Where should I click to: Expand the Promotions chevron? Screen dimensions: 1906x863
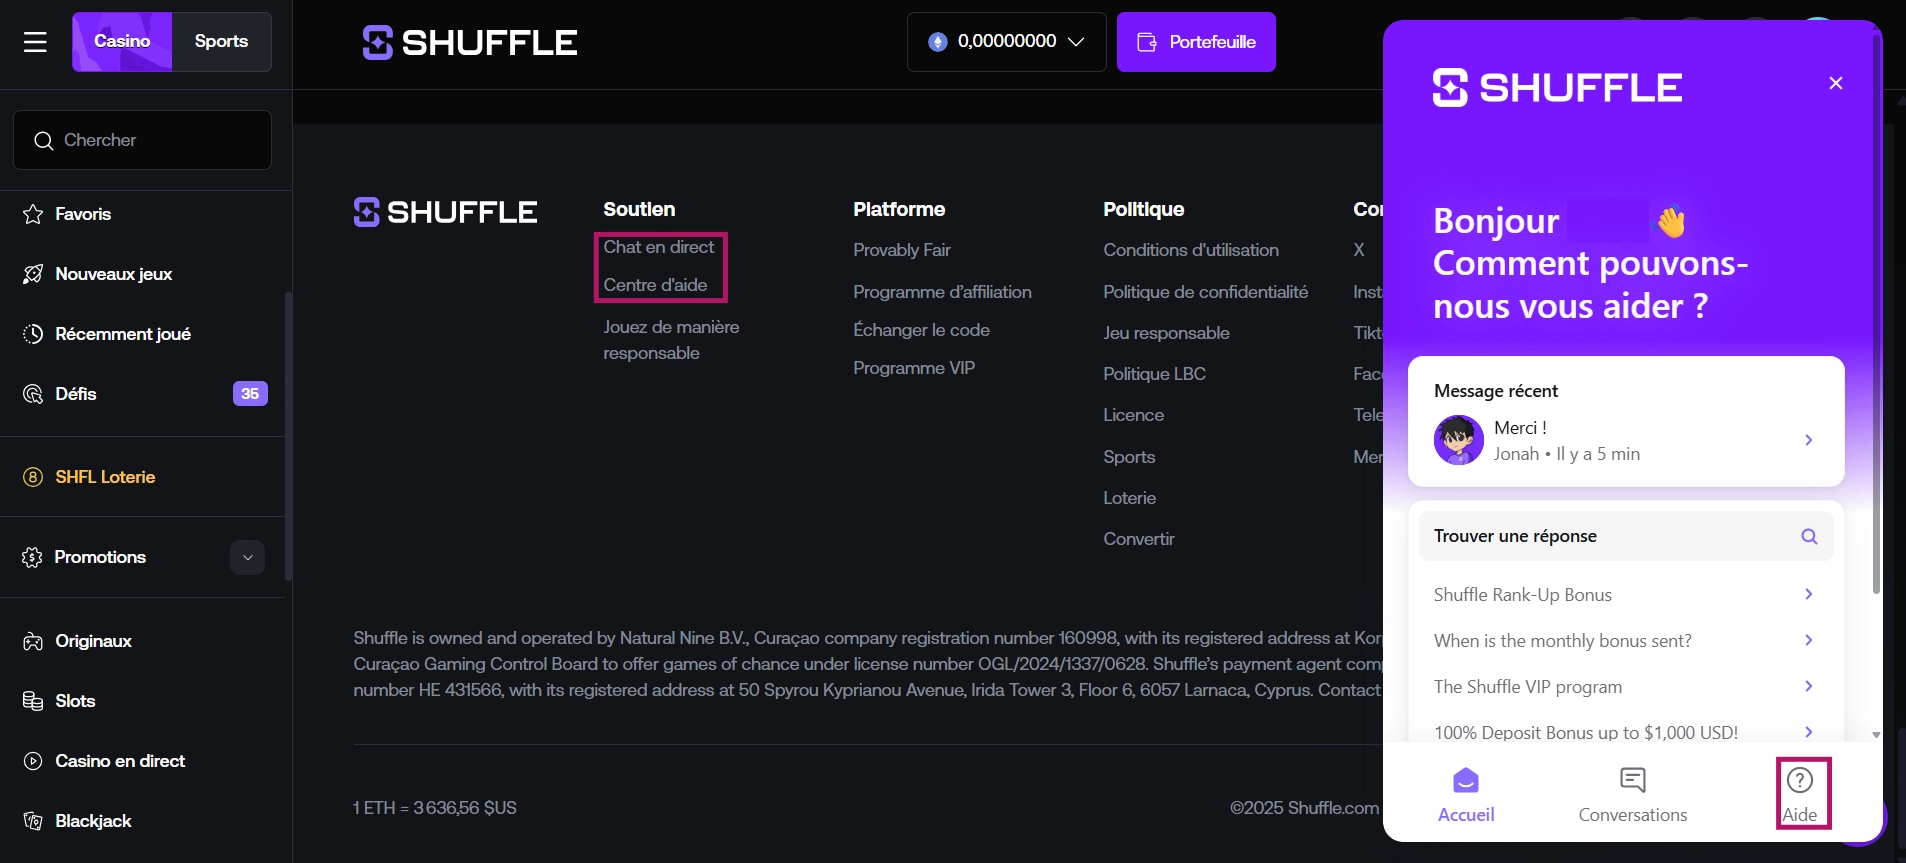coord(247,557)
